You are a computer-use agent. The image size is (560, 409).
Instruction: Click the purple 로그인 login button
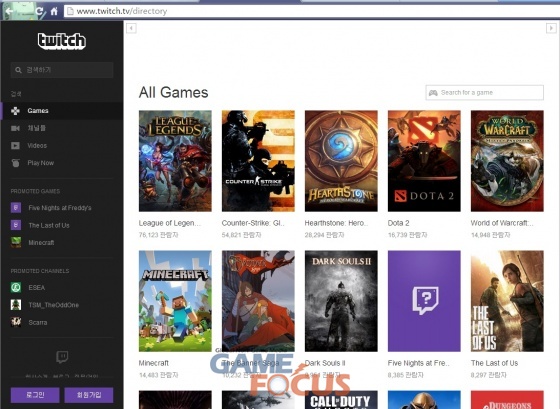35,395
